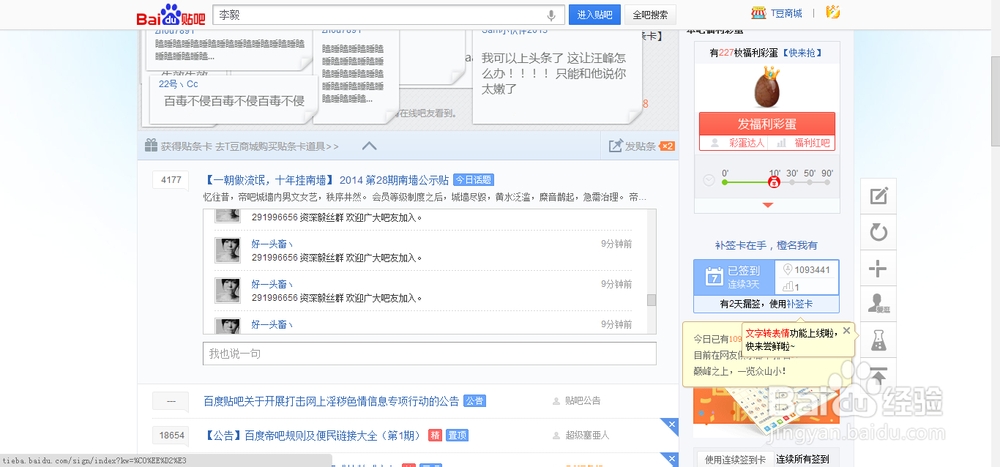
Task: Click the 发贴条 link
Action: coord(640,146)
